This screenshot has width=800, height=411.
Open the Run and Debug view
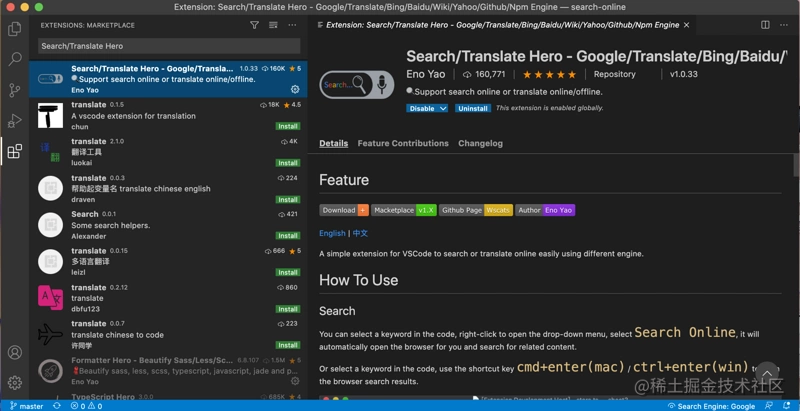(x=15, y=121)
